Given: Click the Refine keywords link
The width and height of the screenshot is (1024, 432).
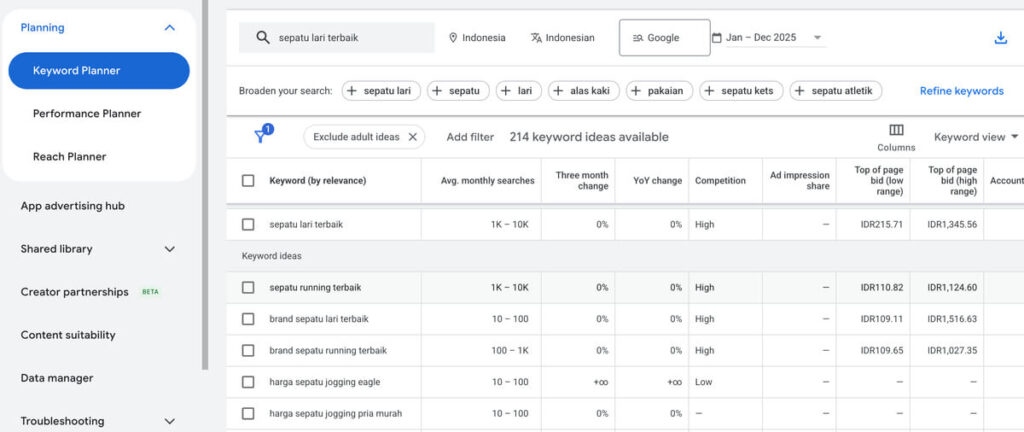Looking at the screenshot, I should 961,91.
